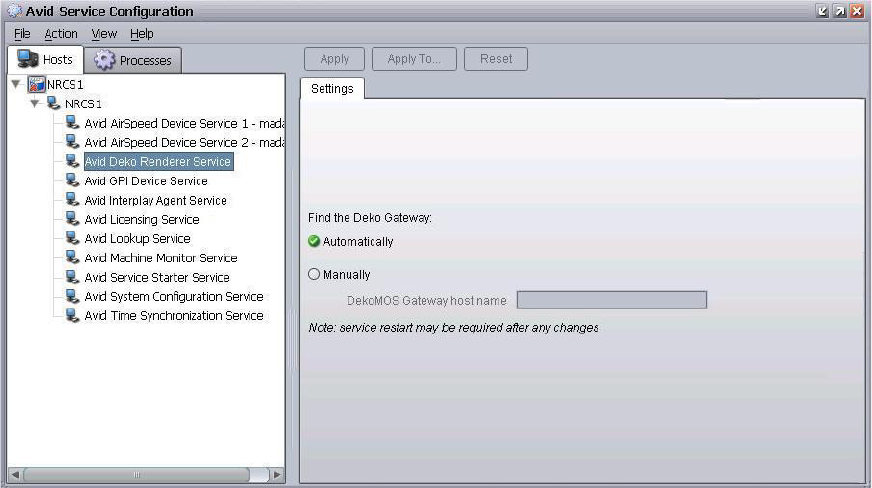This screenshot has height=488, width=872.
Task: Click icon beside Avid Service Starter Service
Action: pyautogui.click(x=72, y=277)
